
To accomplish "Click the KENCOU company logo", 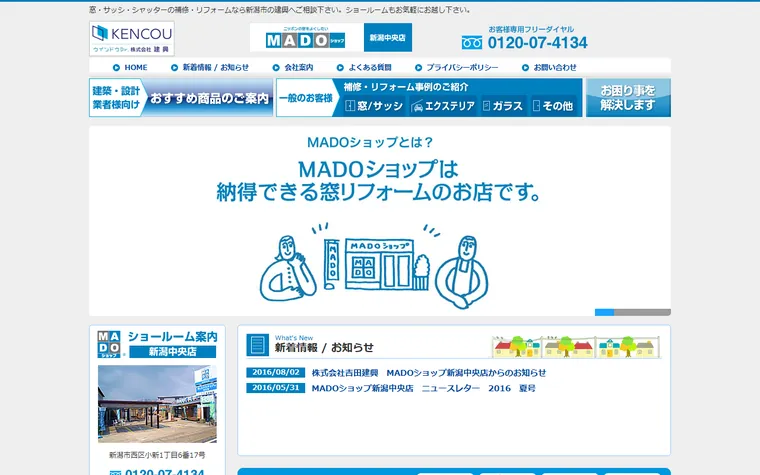I will click(x=132, y=38).
